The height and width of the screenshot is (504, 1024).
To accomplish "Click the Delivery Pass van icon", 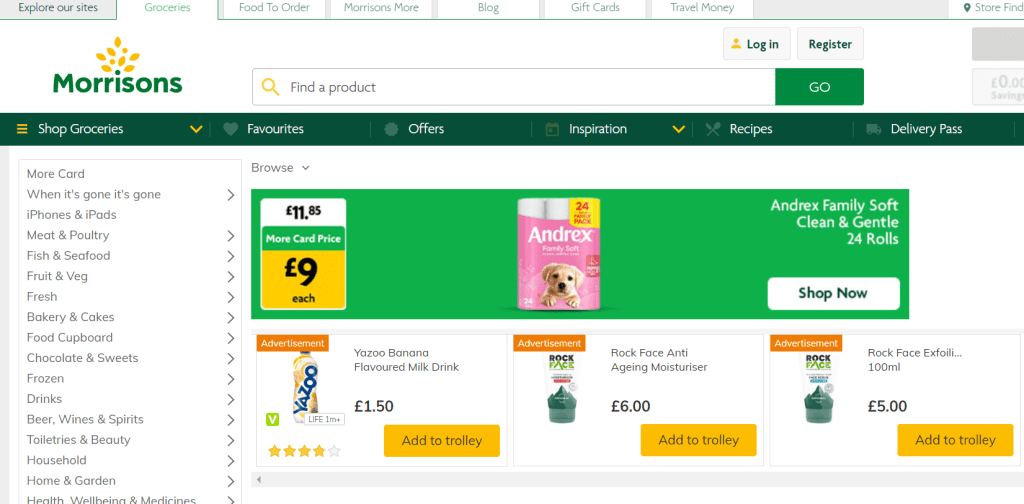I will click(874, 129).
